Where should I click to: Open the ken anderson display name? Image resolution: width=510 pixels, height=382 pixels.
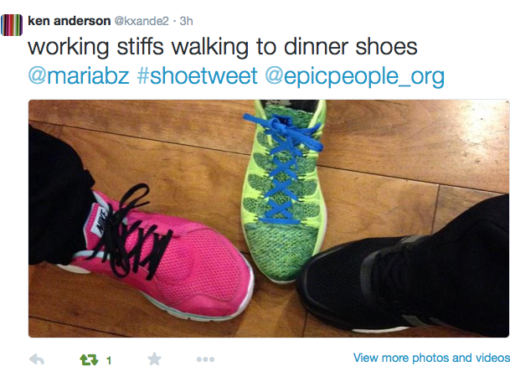[69, 21]
